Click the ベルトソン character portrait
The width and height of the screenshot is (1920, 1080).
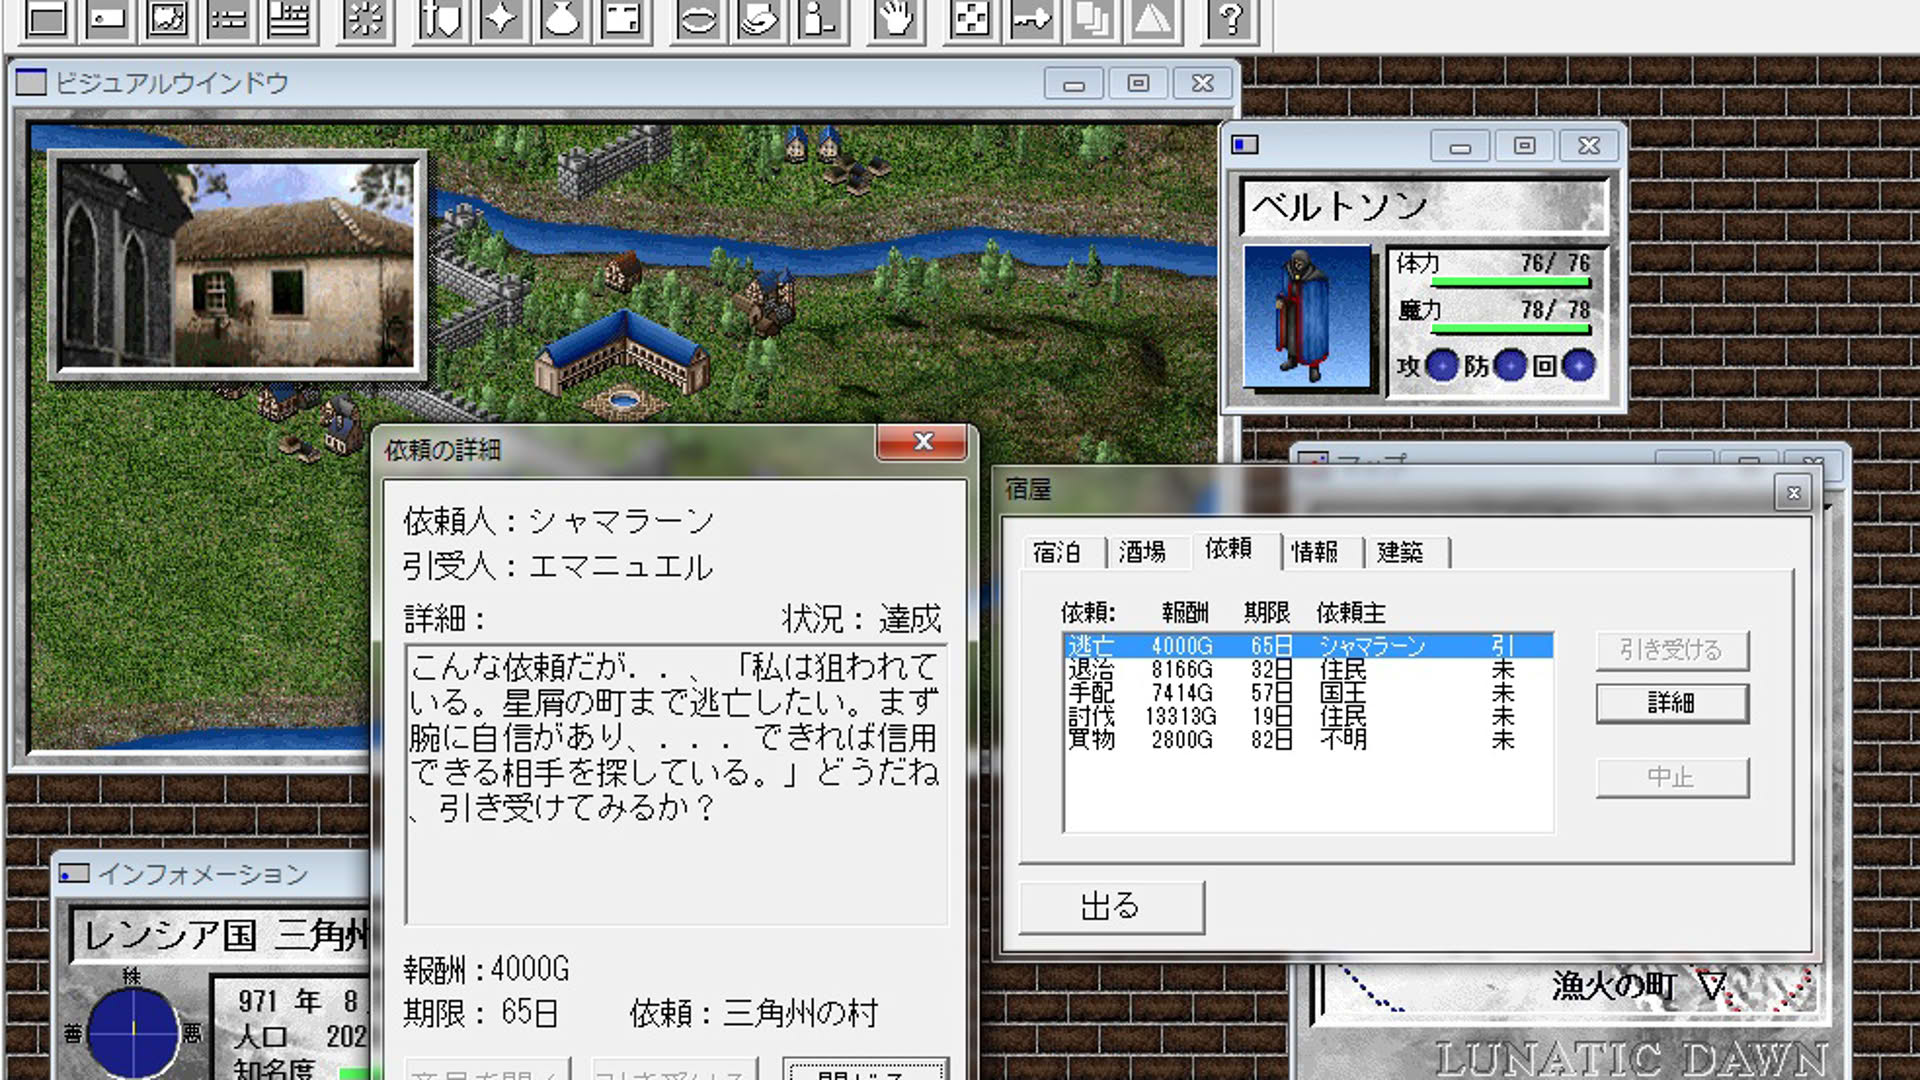click(1307, 316)
